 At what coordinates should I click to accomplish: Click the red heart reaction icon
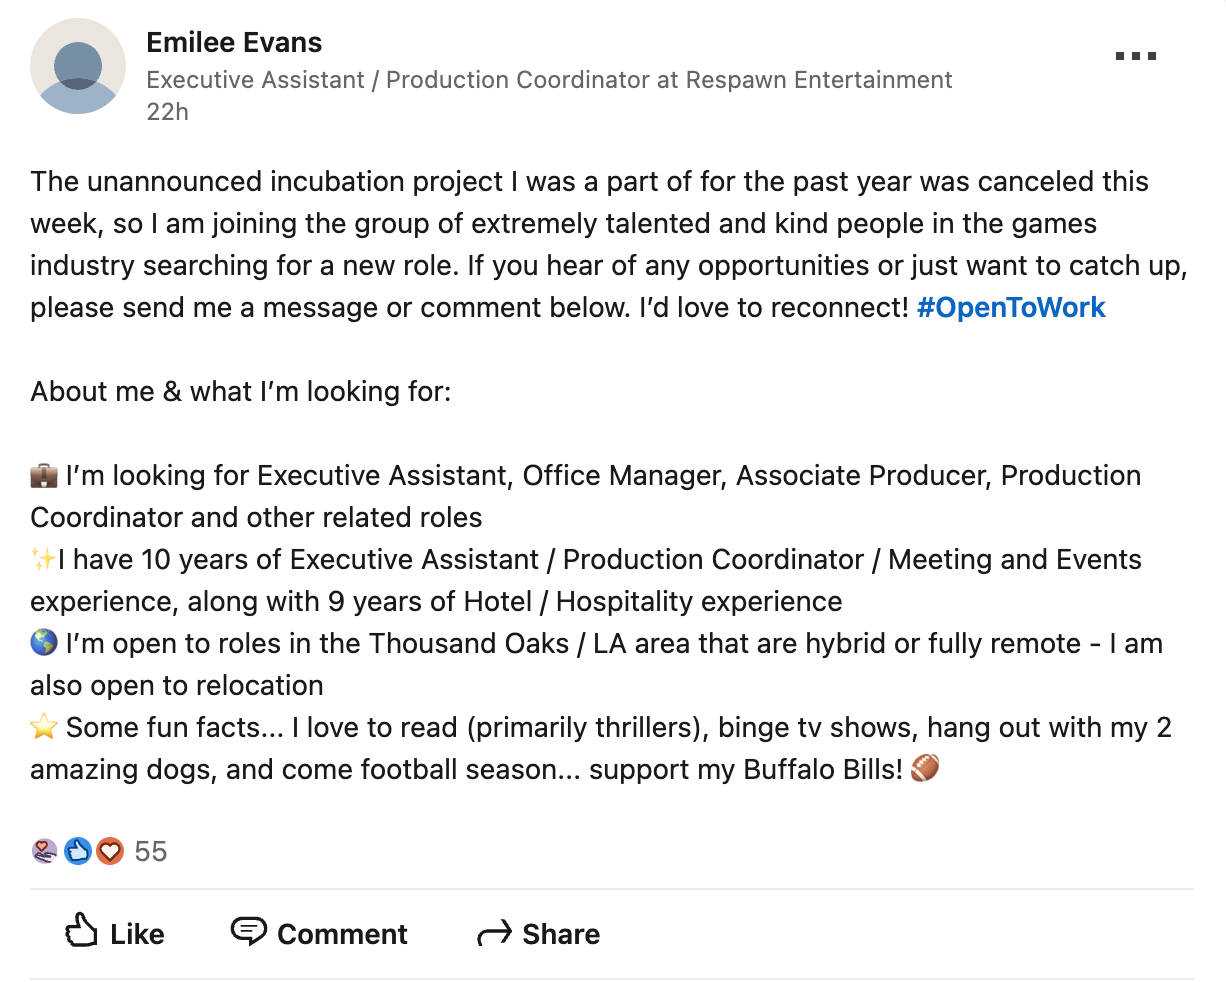pos(110,851)
